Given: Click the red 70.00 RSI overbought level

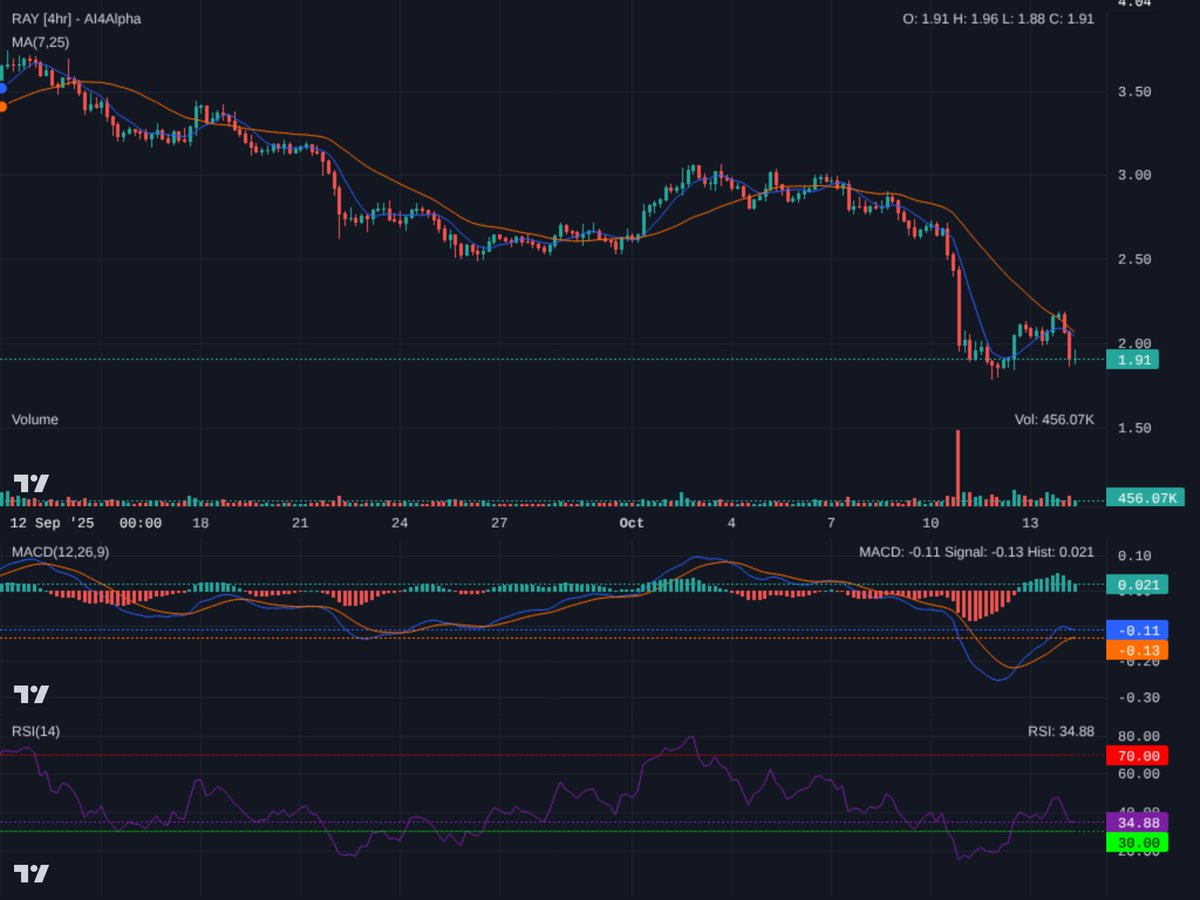Looking at the screenshot, I should click(x=1137, y=756).
